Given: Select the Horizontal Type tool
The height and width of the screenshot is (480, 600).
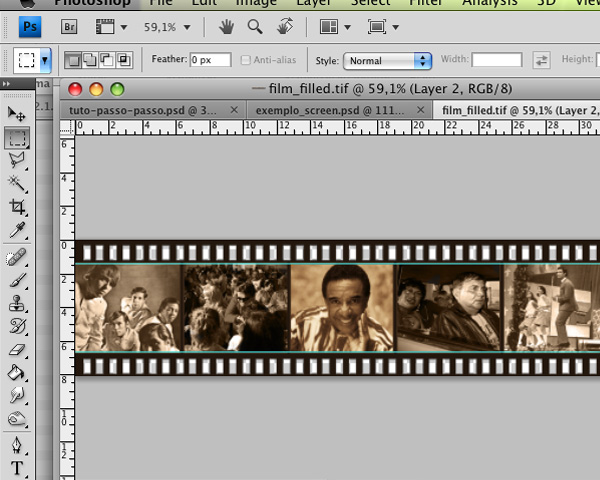Looking at the screenshot, I should point(17,468).
